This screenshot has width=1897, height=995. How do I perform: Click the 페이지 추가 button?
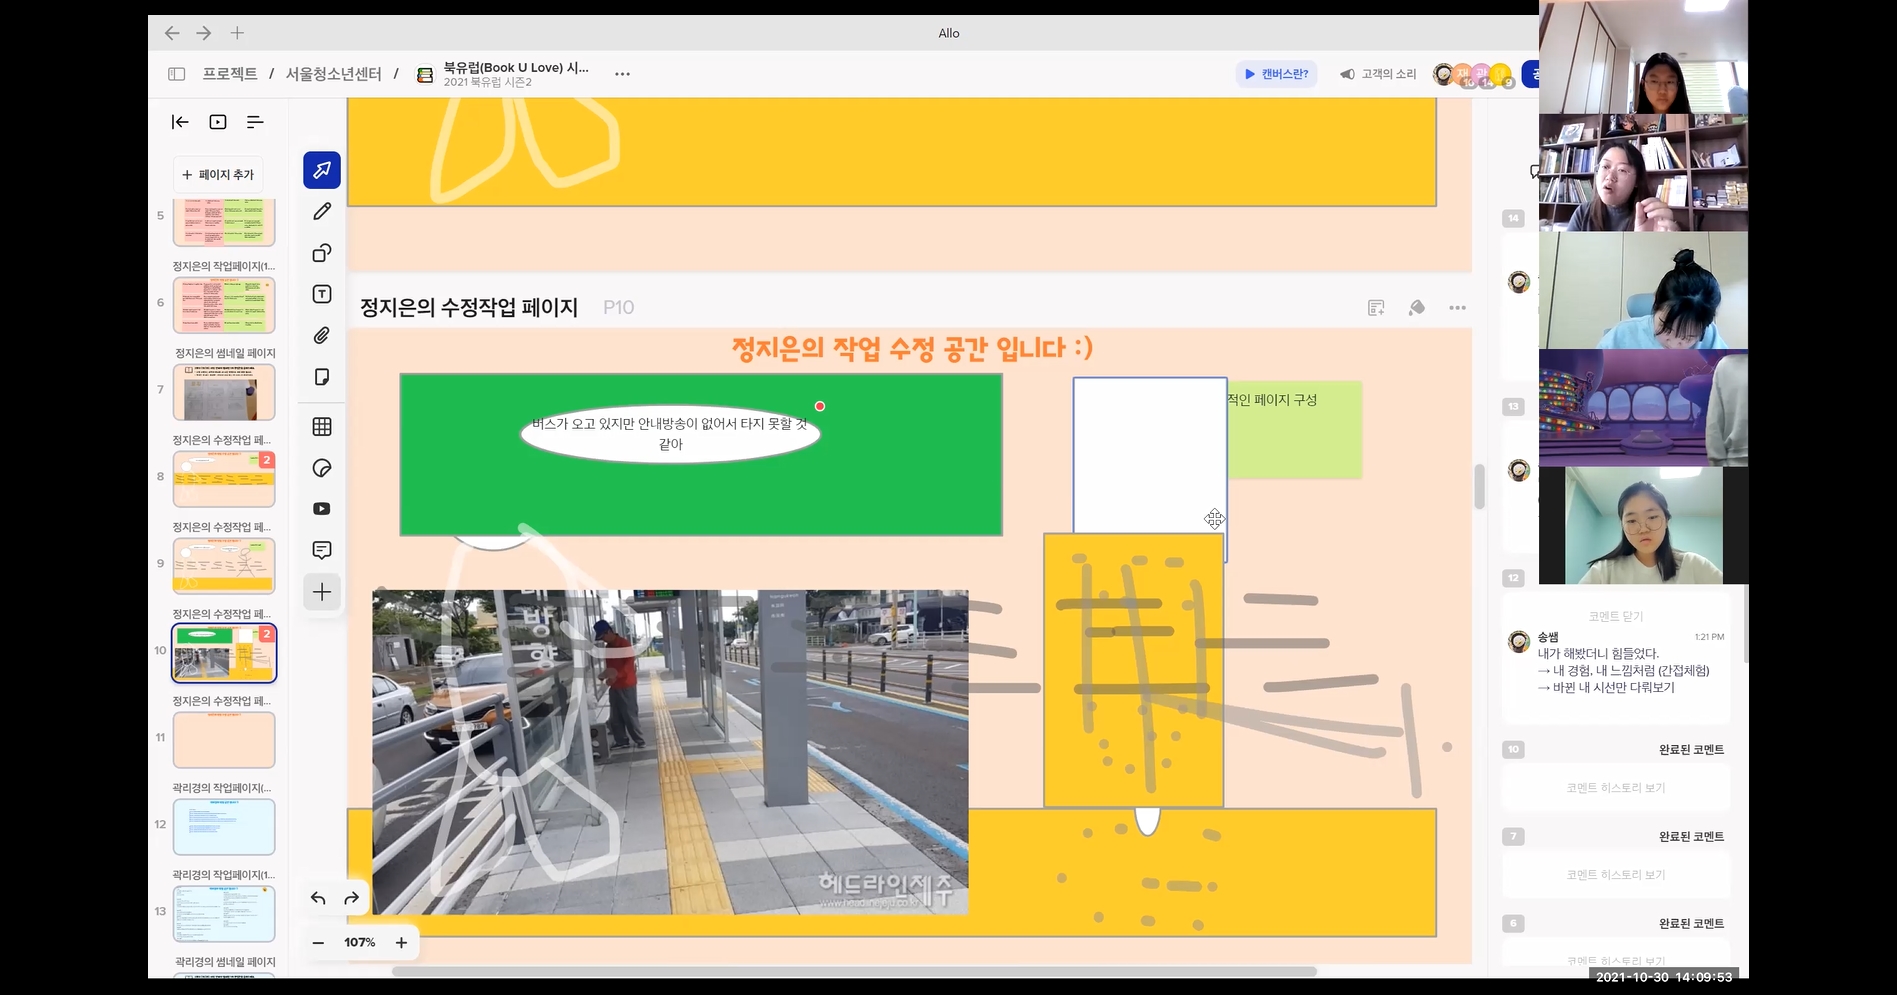218,174
